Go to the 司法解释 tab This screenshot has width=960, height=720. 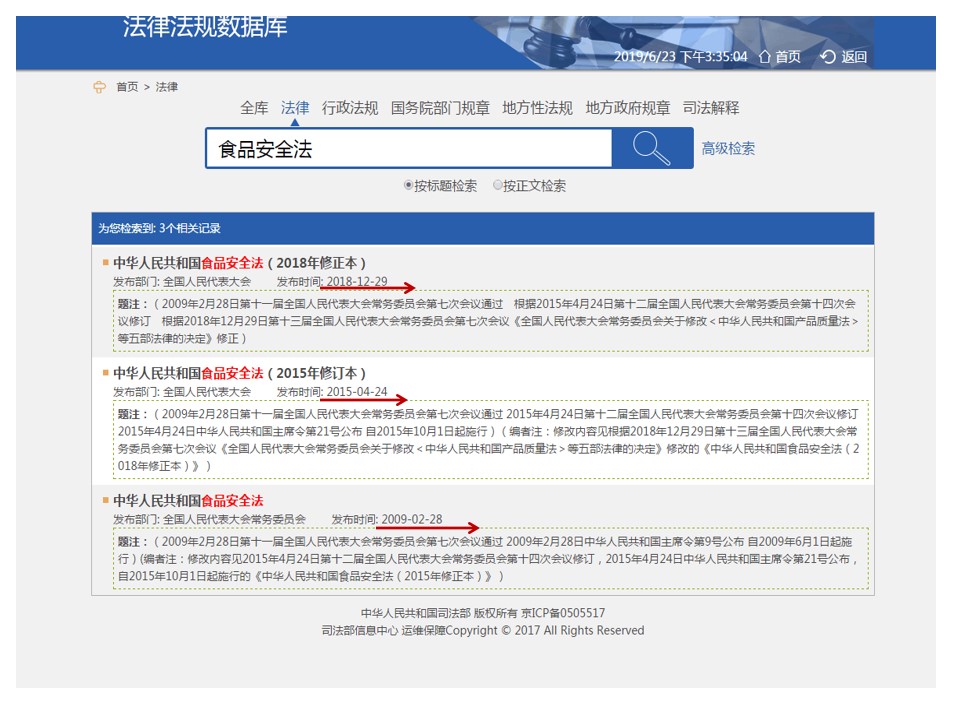point(711,108)
